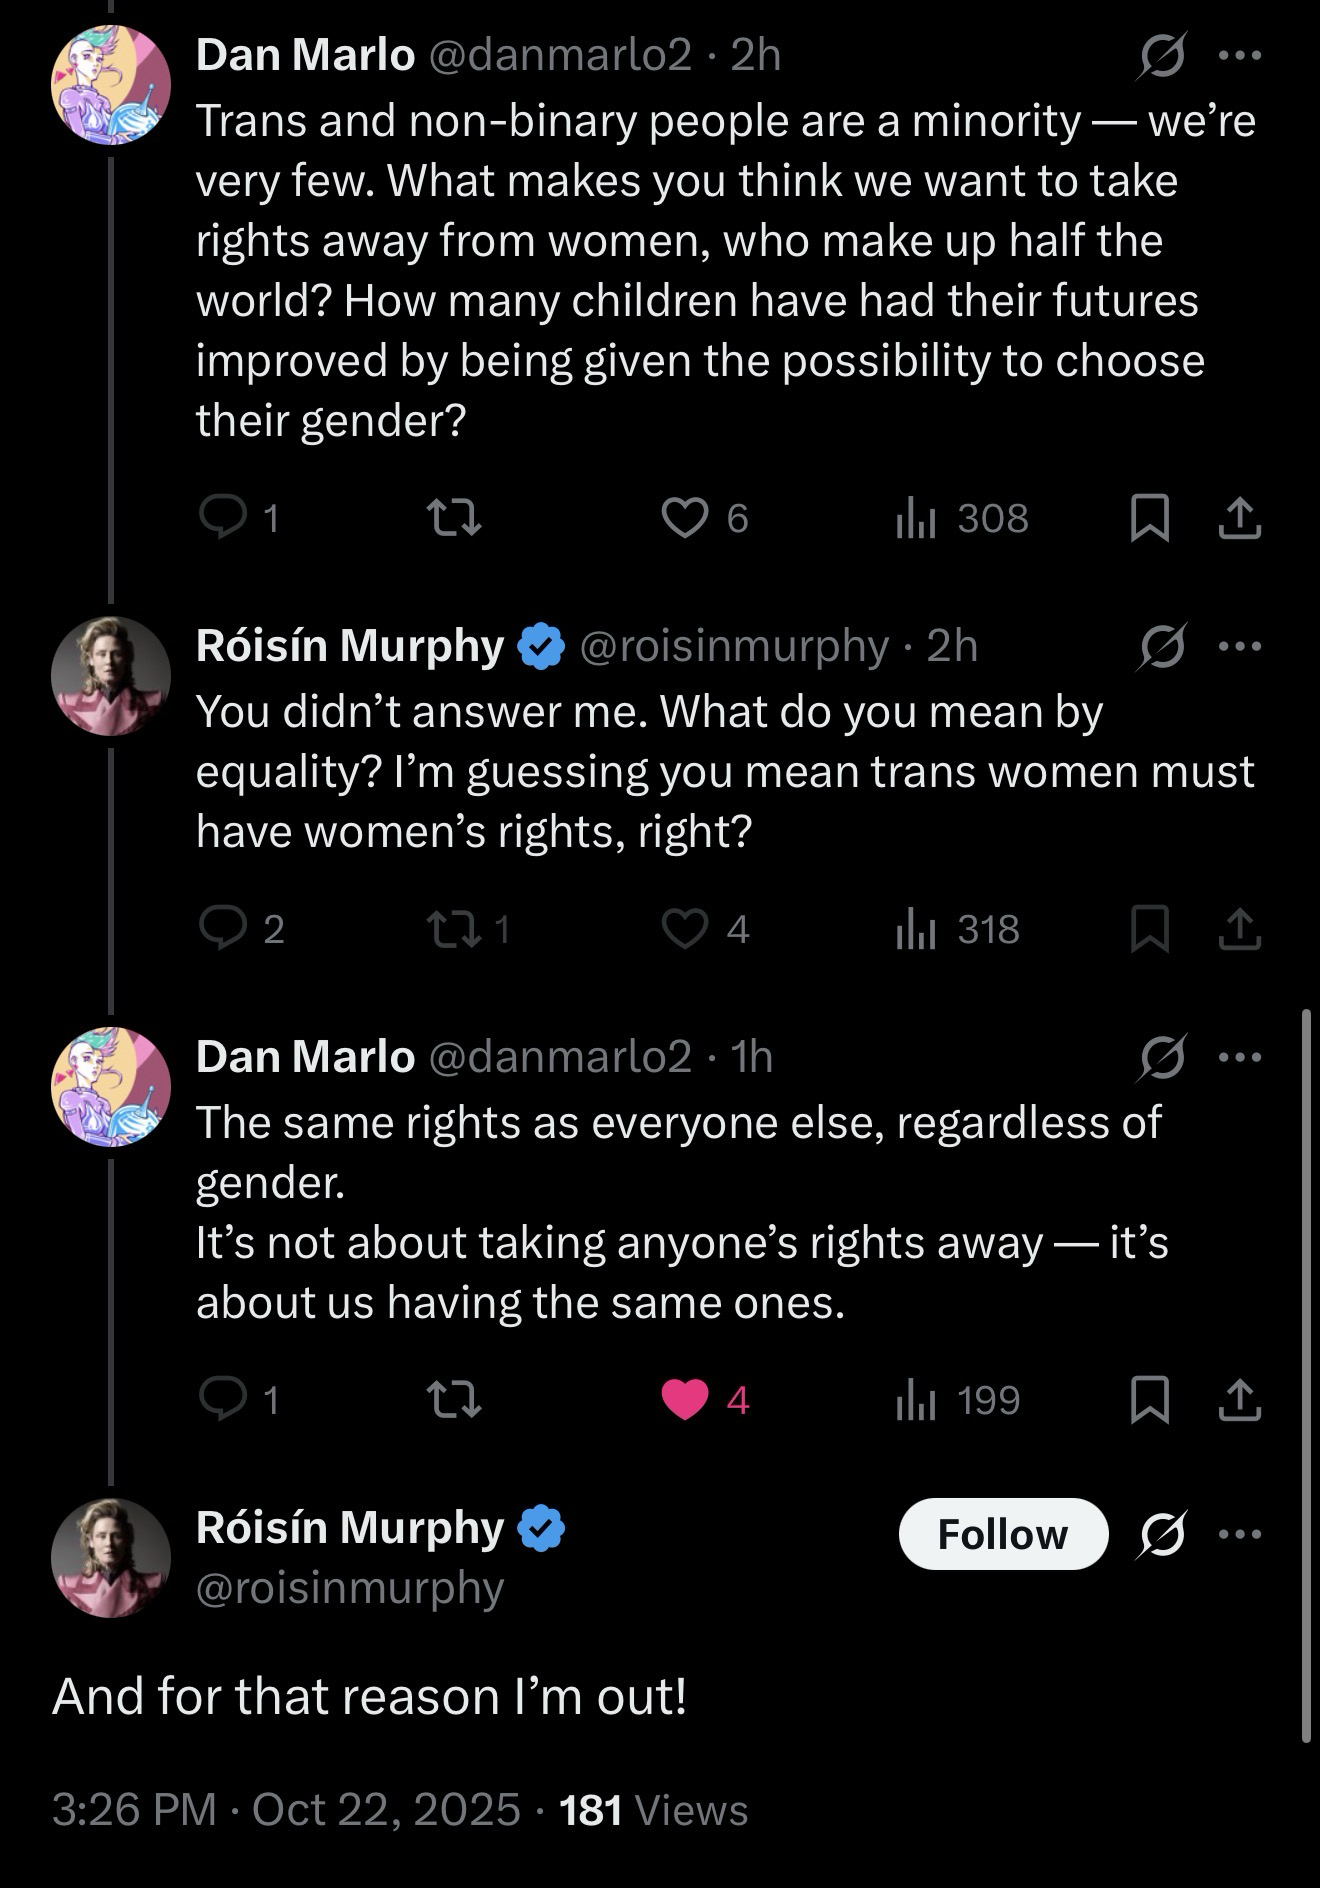
Task: Open more options on Róisín Murphy's 2h tweet
Action: [1241, 646]
